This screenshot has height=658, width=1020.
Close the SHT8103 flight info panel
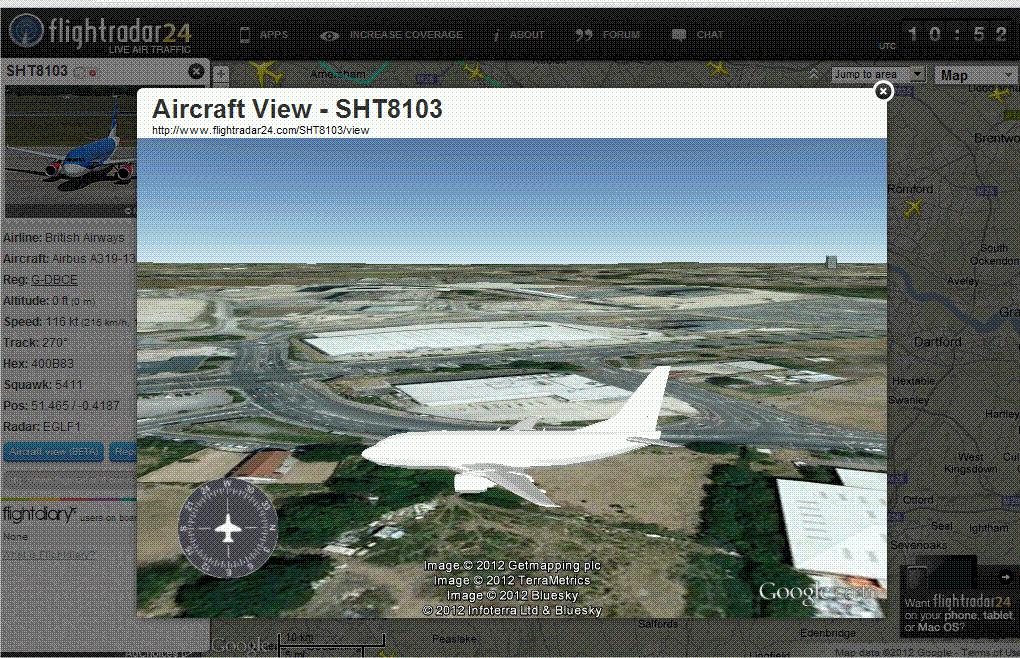click(x=196, y=72)
